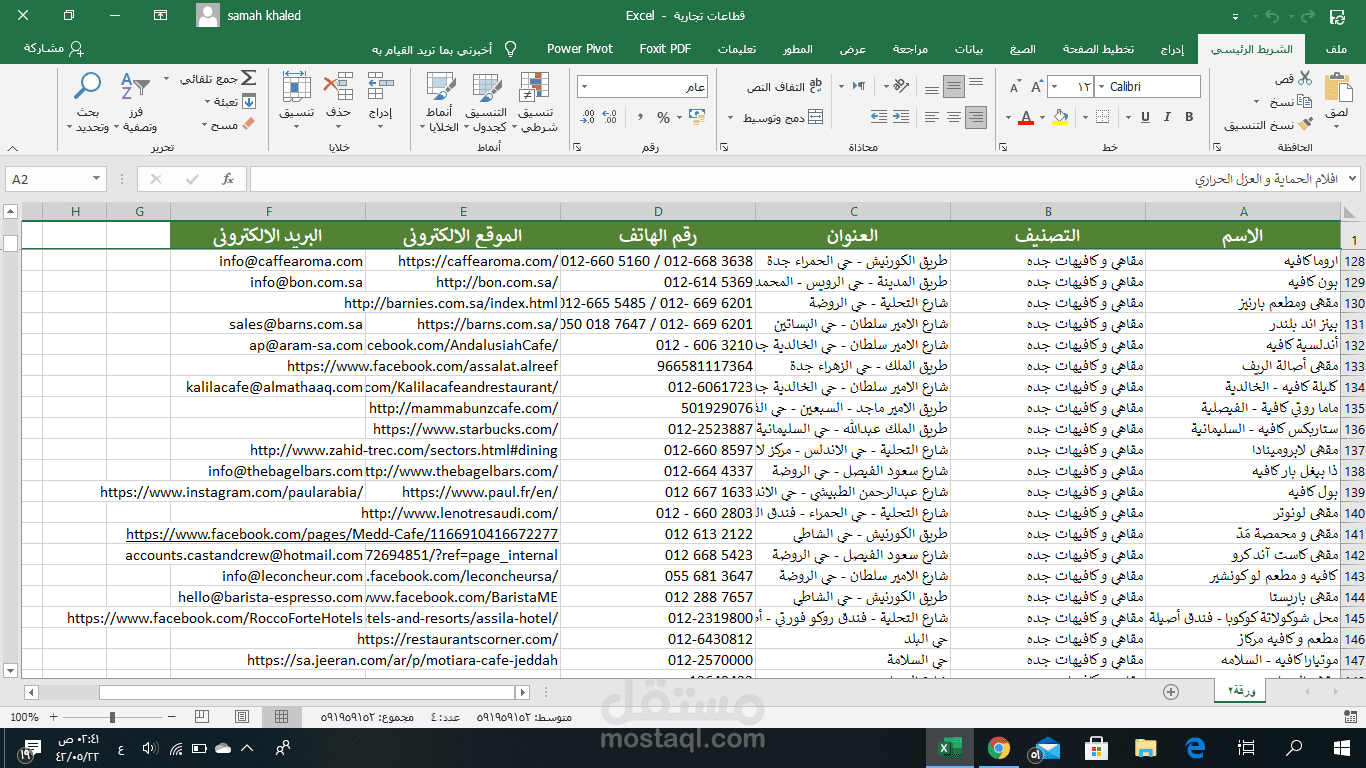The image size is (1366, 768).
Task: Open the font size dropdown
Action: (x=1056, y=87)
